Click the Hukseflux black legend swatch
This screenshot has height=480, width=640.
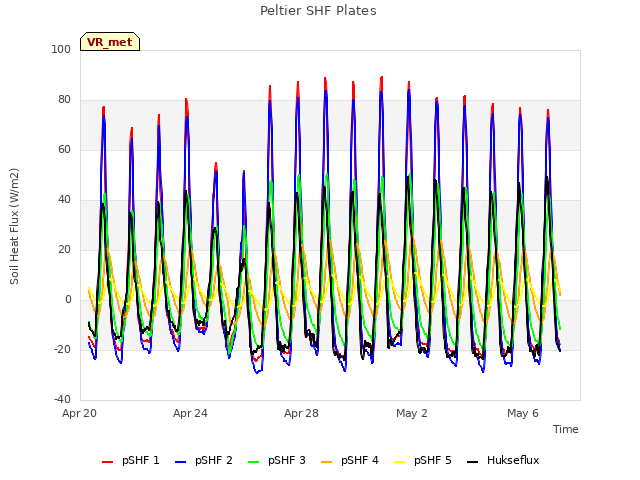(473, 462)
